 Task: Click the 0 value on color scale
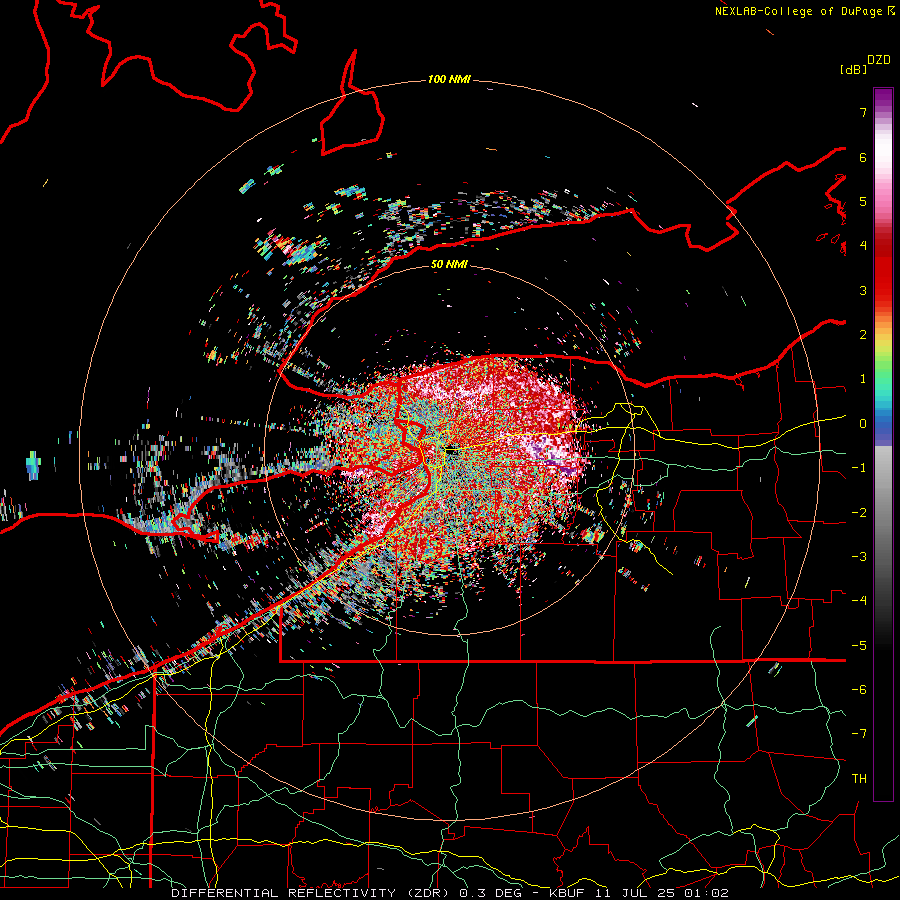pyautogui.click(x=863, y=424)
